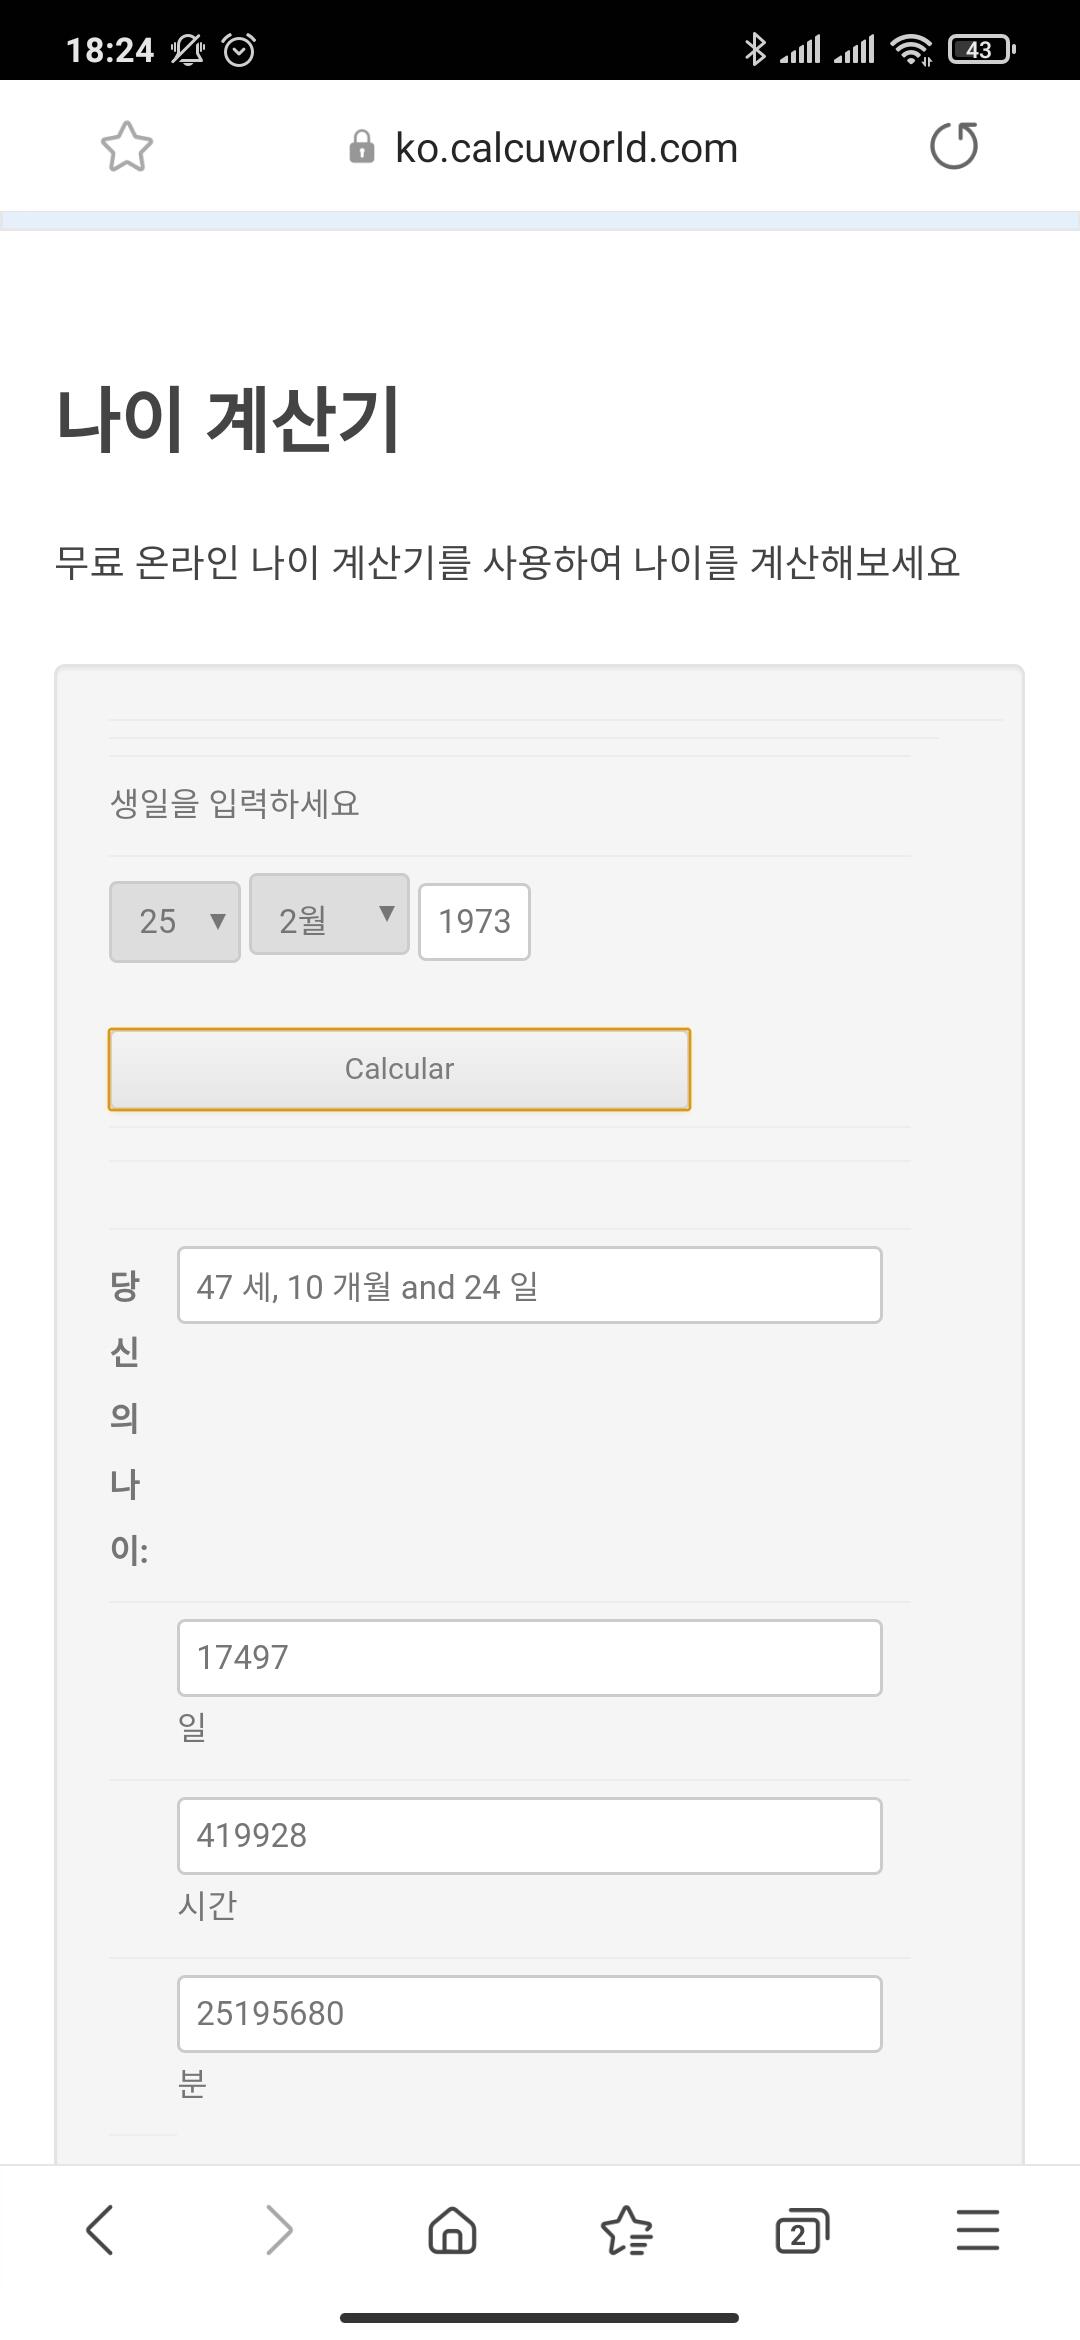The height and width of the screenshot is (2340, 1080).
Task: Click the minutes result field 25195680
Action: coord(529,2013)
